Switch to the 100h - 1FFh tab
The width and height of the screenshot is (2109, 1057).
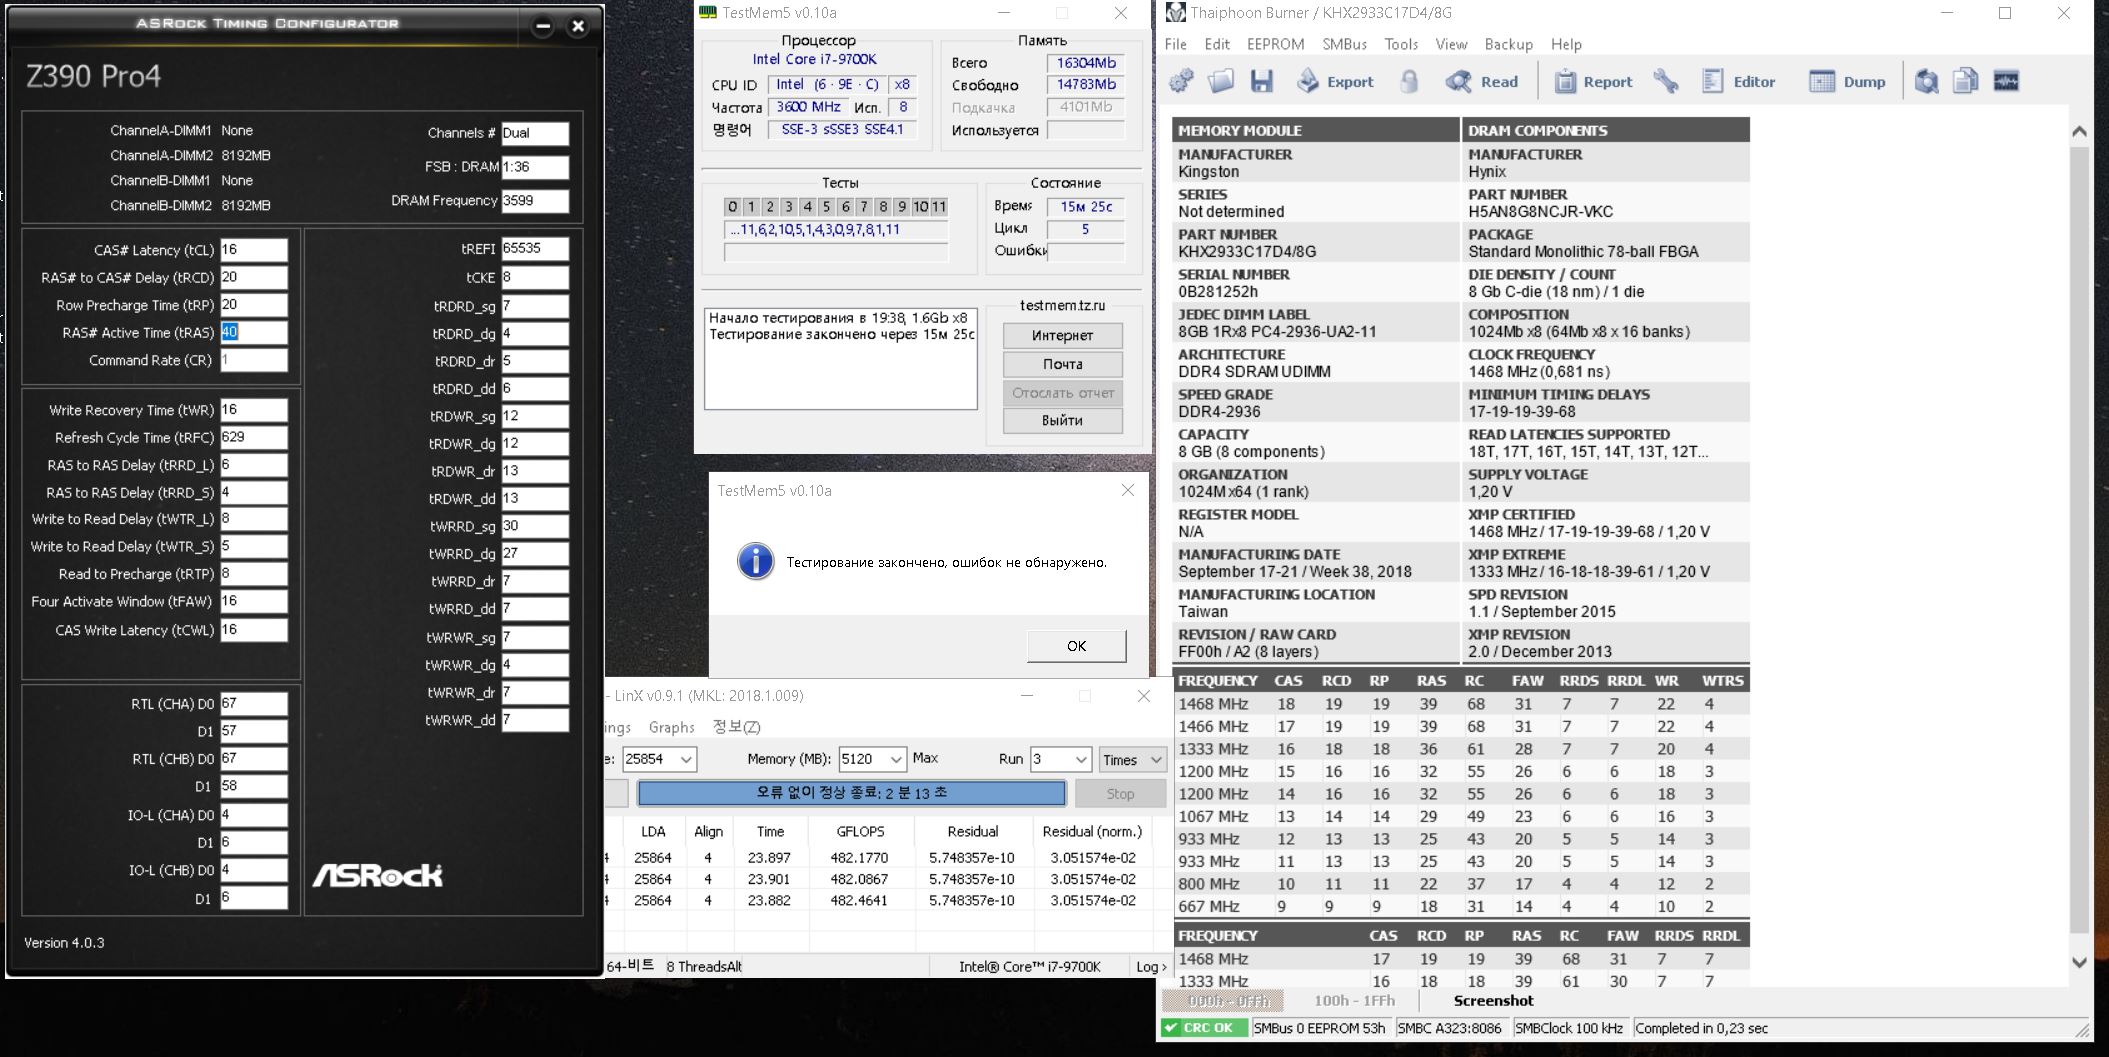(x=1354, y=1000)
